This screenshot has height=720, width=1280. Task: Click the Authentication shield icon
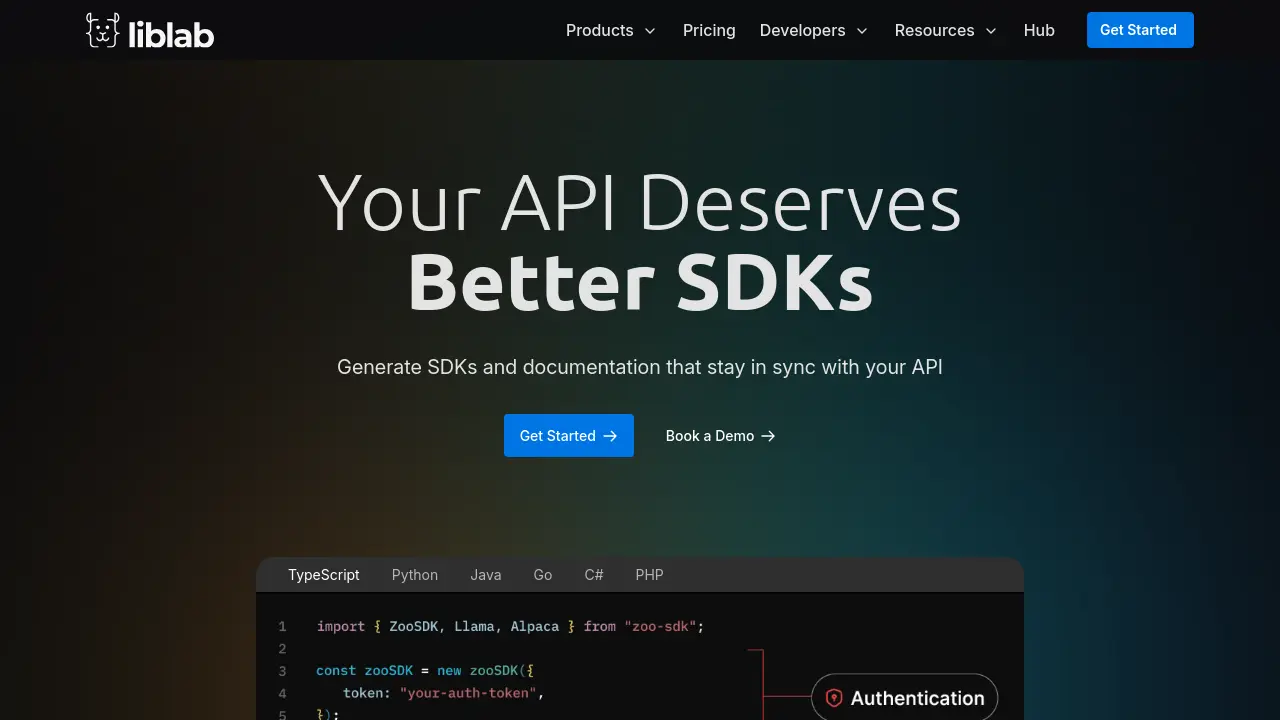pyautogui.click(x=833, y=698)
